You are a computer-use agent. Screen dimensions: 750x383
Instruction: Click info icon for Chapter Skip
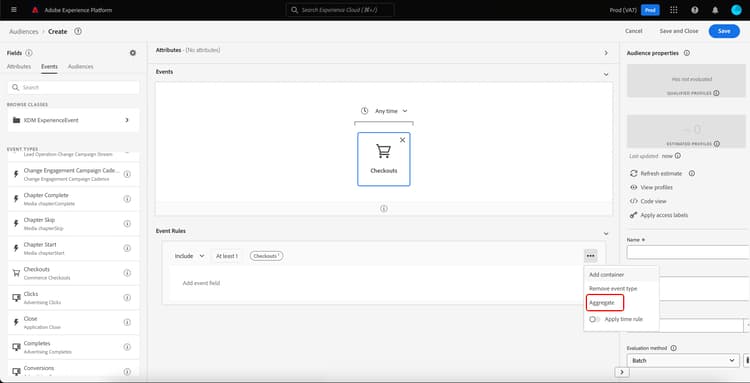coord(127,224)
